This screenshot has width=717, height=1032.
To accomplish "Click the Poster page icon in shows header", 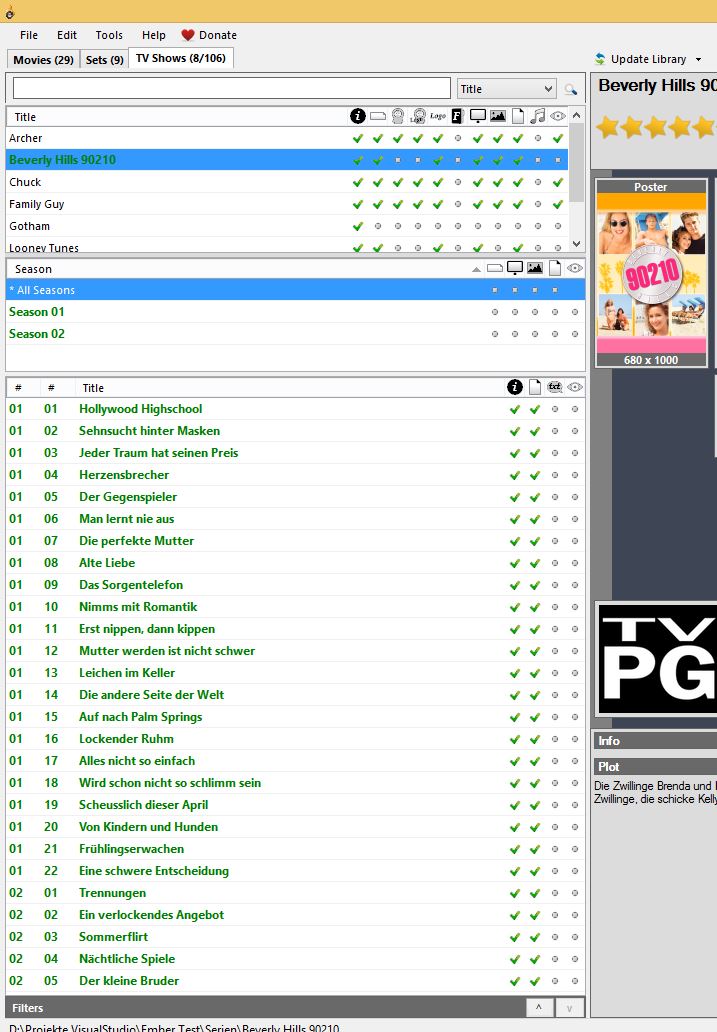I will tap(518, 116).
